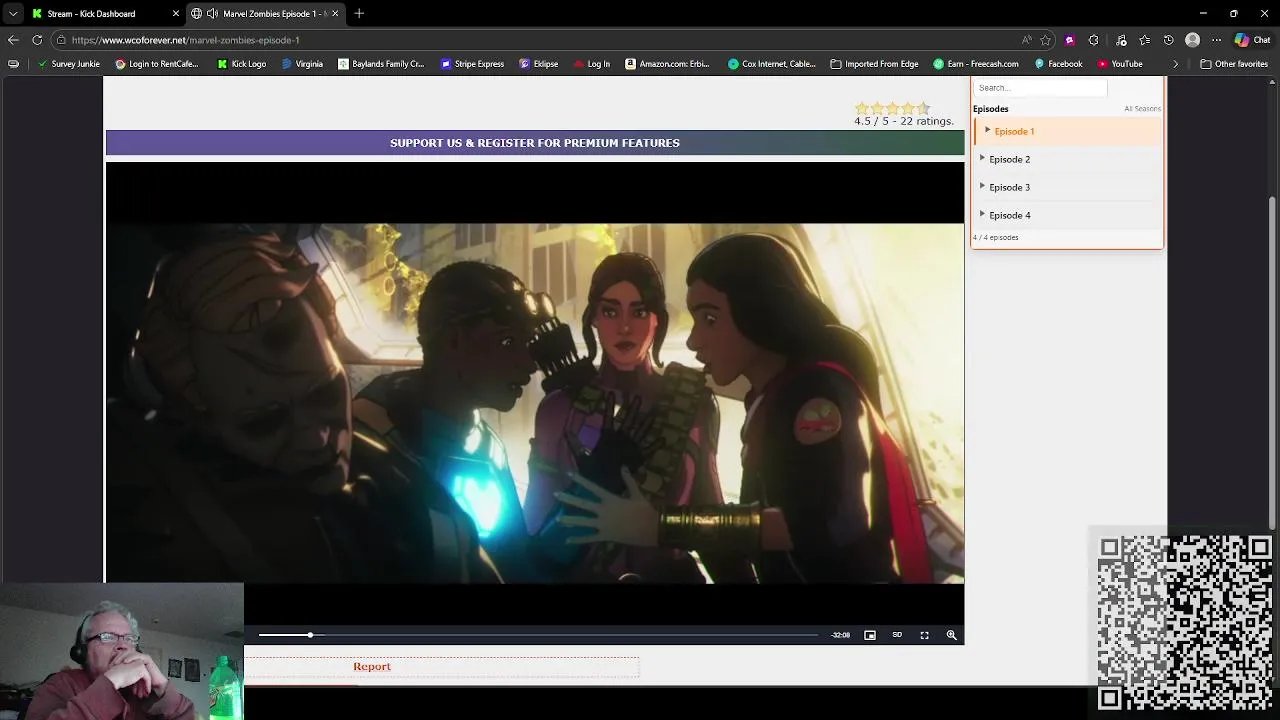Open the Favorites list icon
This screenshot has width=1280, height=720.
(1144, 40)
